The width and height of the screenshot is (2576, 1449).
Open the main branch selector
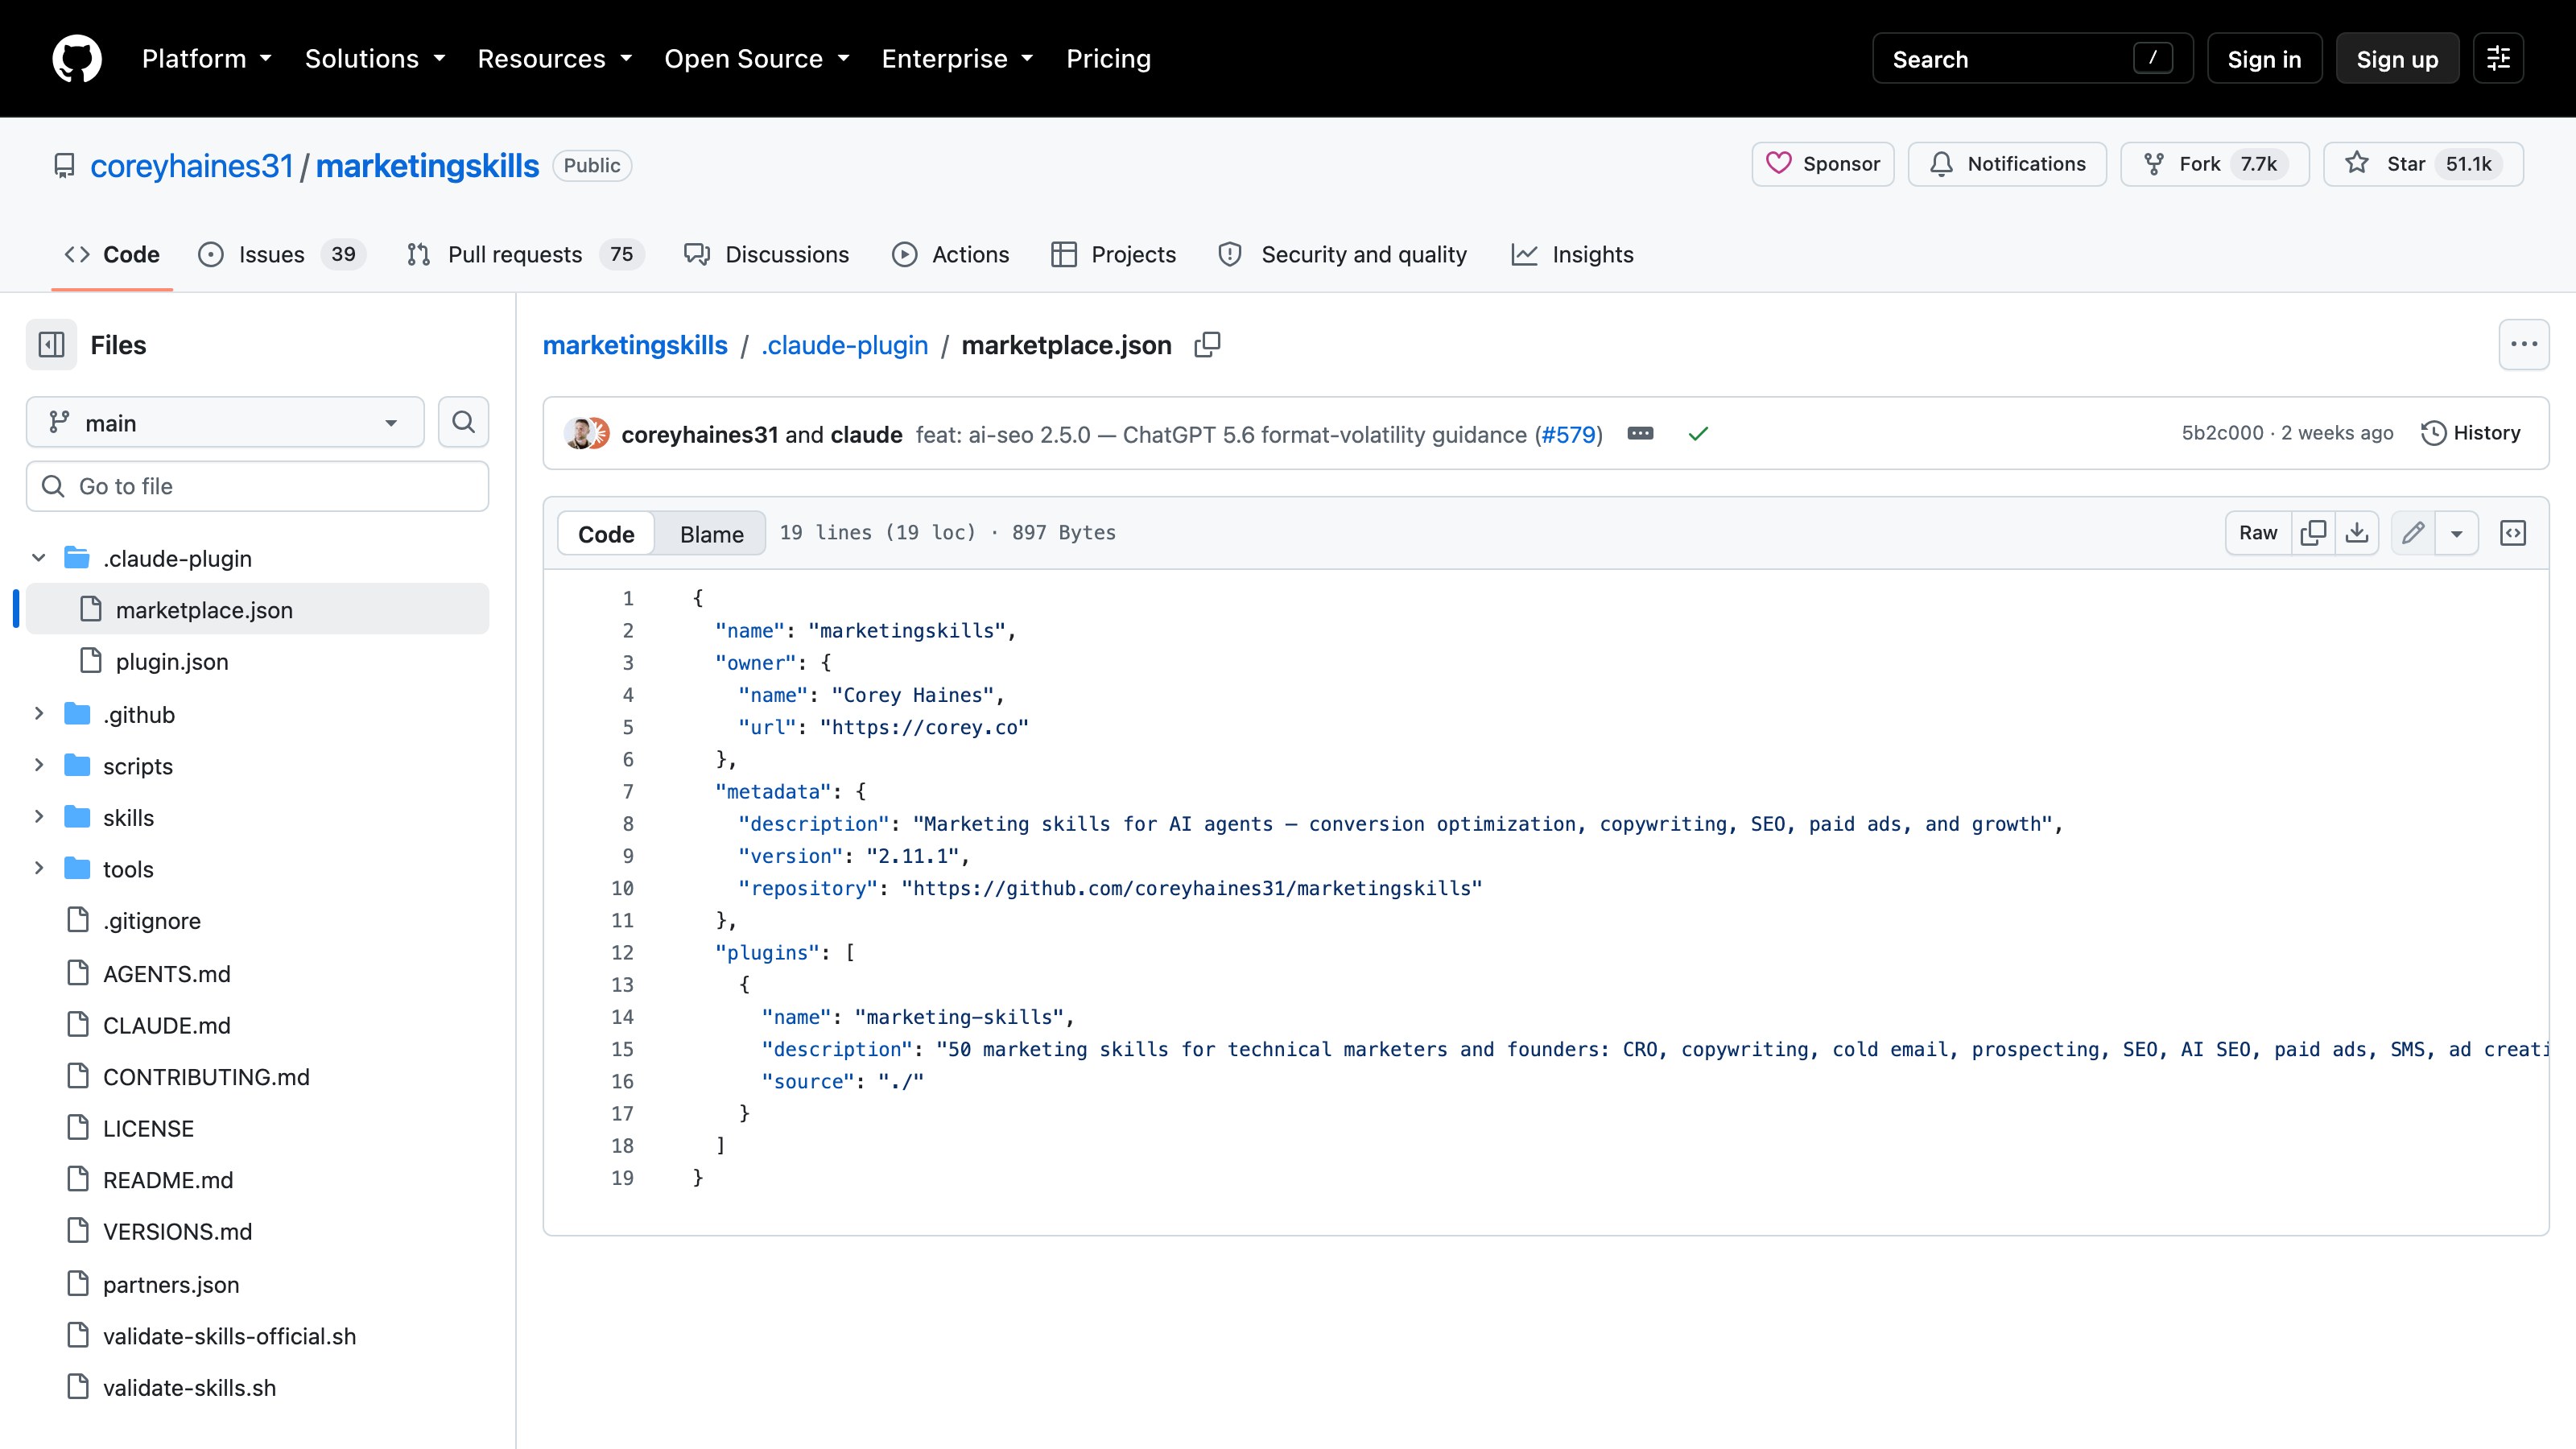pyautogui.click(x=225, y=422)
